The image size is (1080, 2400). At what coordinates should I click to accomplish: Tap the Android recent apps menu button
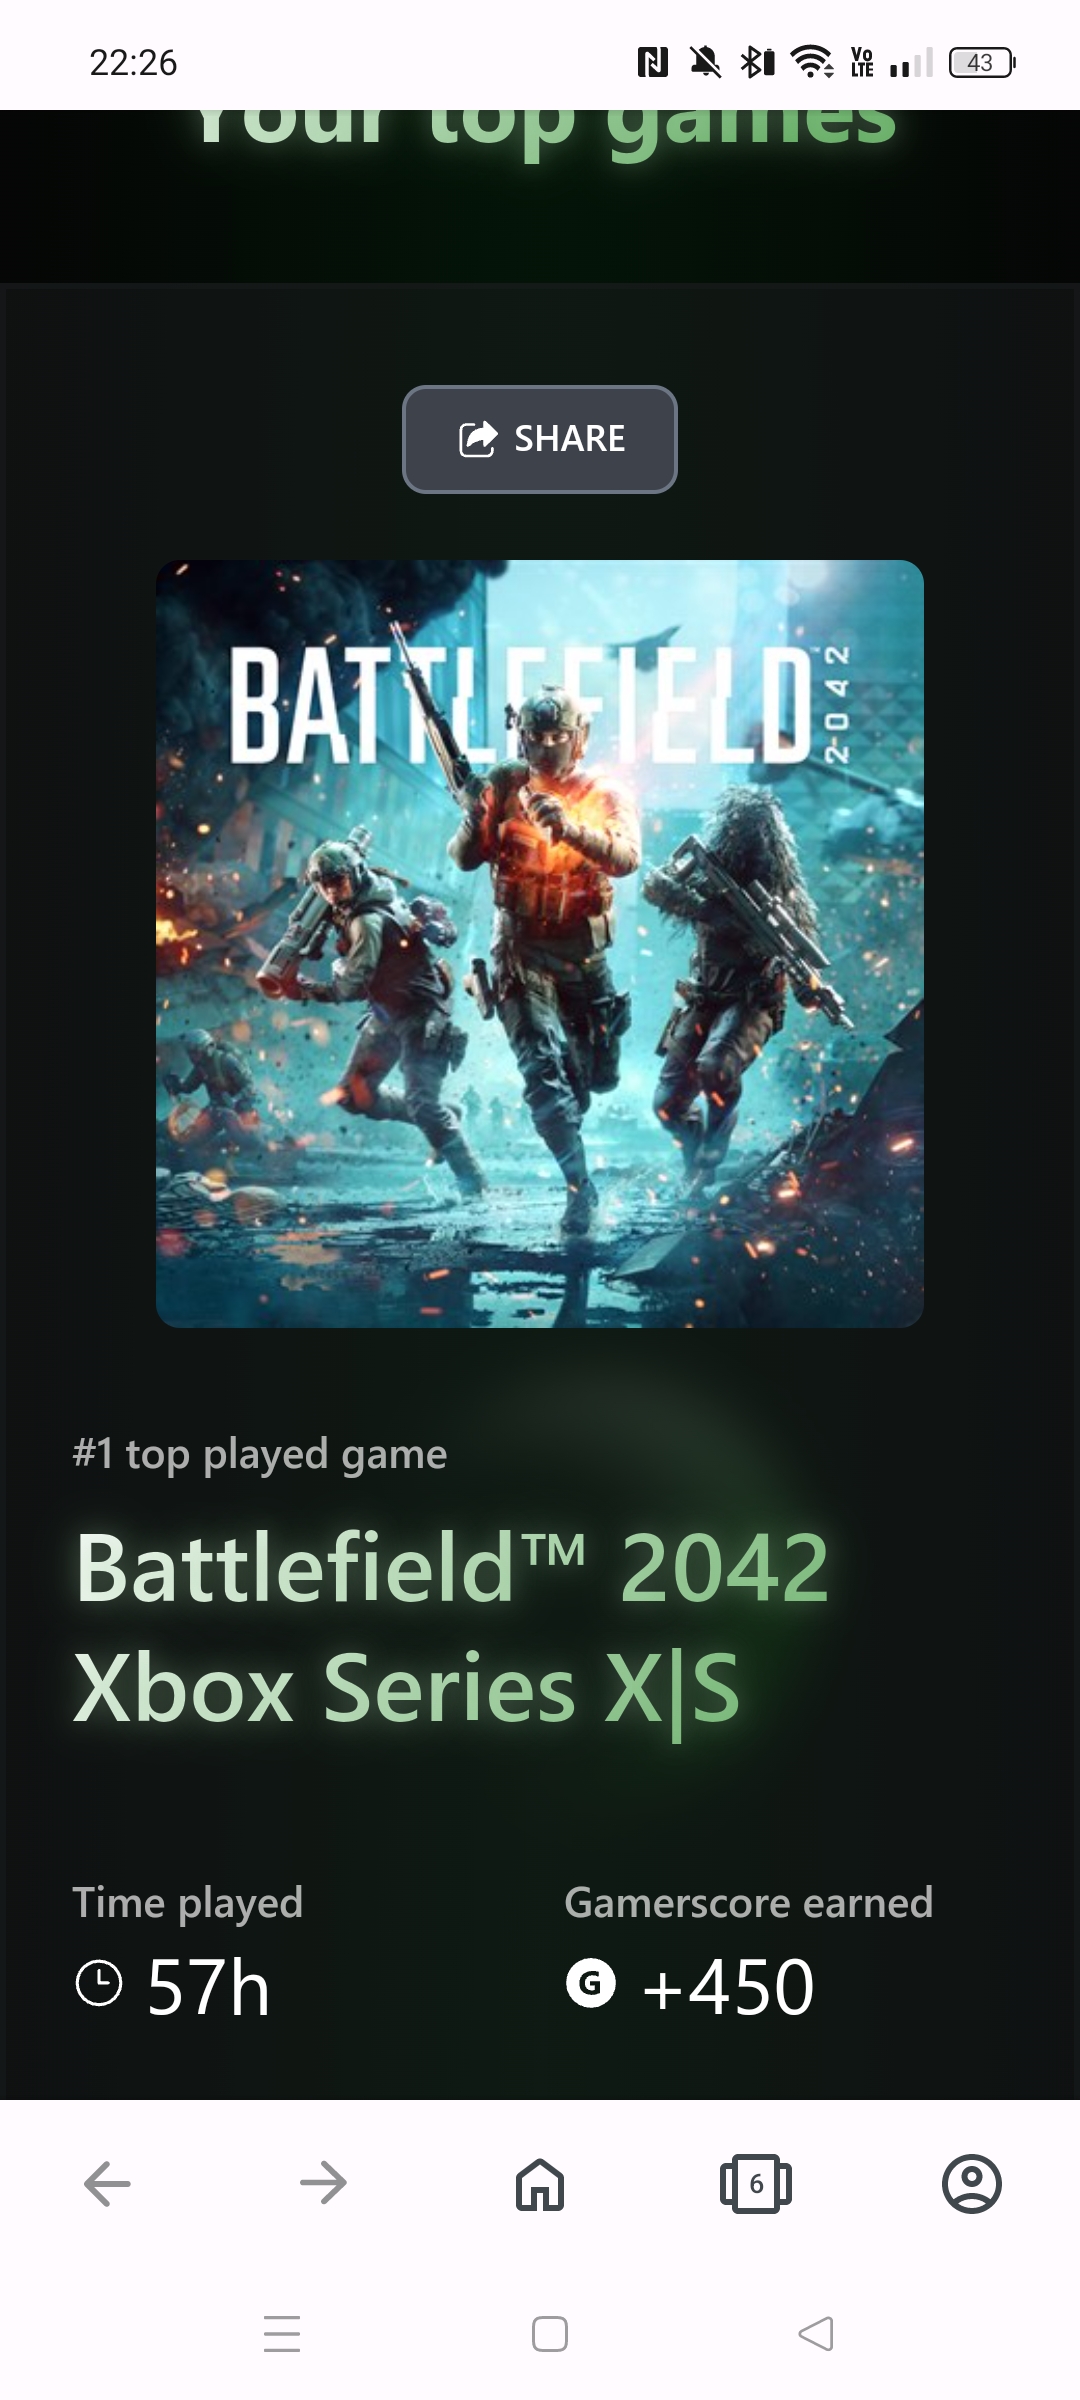point(282,2333)
